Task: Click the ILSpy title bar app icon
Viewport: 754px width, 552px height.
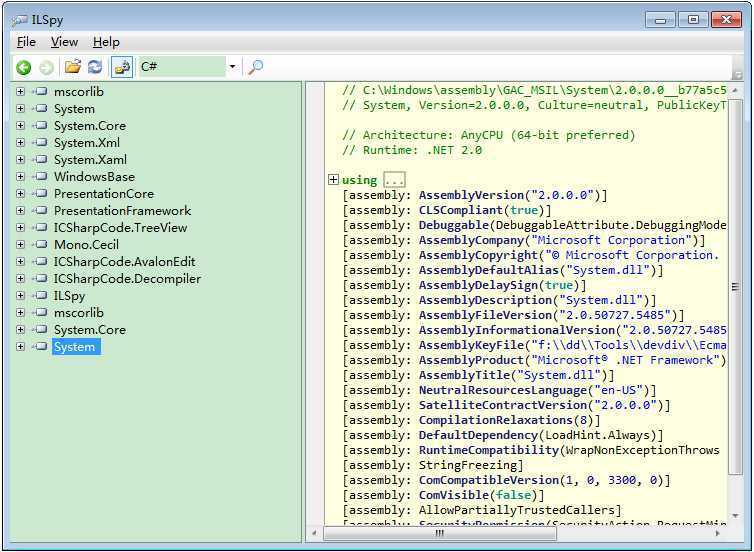Action: 20,20
